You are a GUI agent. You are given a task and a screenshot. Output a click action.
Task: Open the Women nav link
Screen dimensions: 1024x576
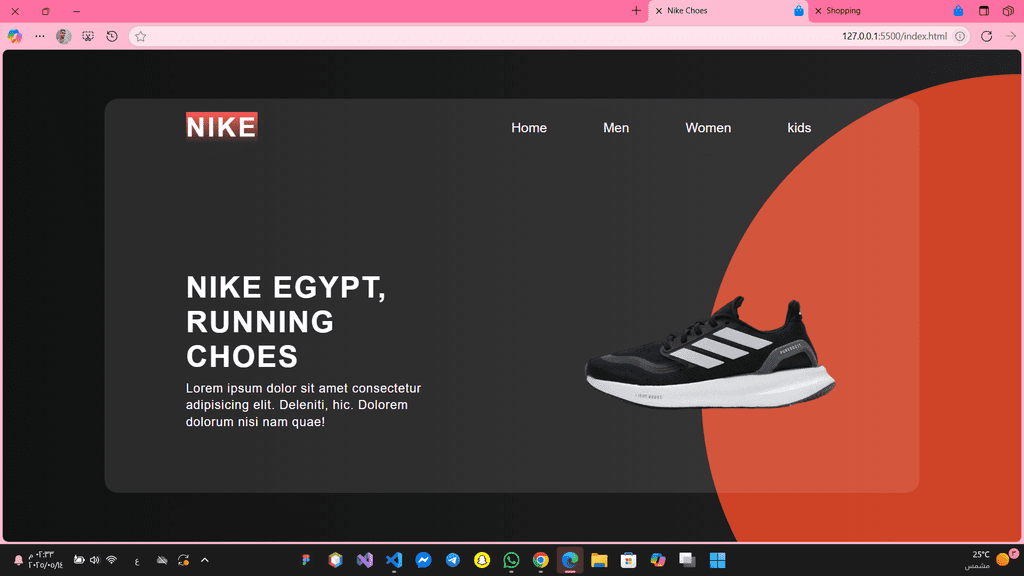click(708, 128)
